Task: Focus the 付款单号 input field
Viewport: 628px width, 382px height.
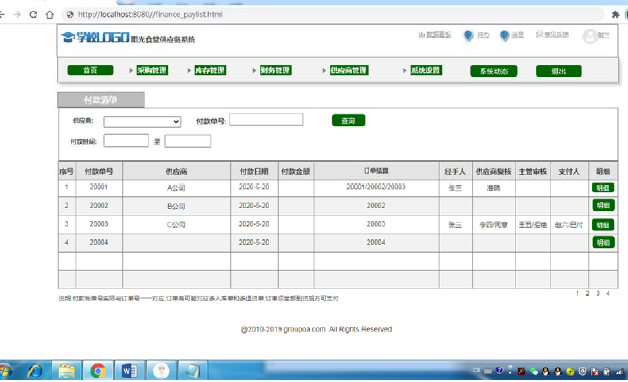Action: click(x=266, y=120)
